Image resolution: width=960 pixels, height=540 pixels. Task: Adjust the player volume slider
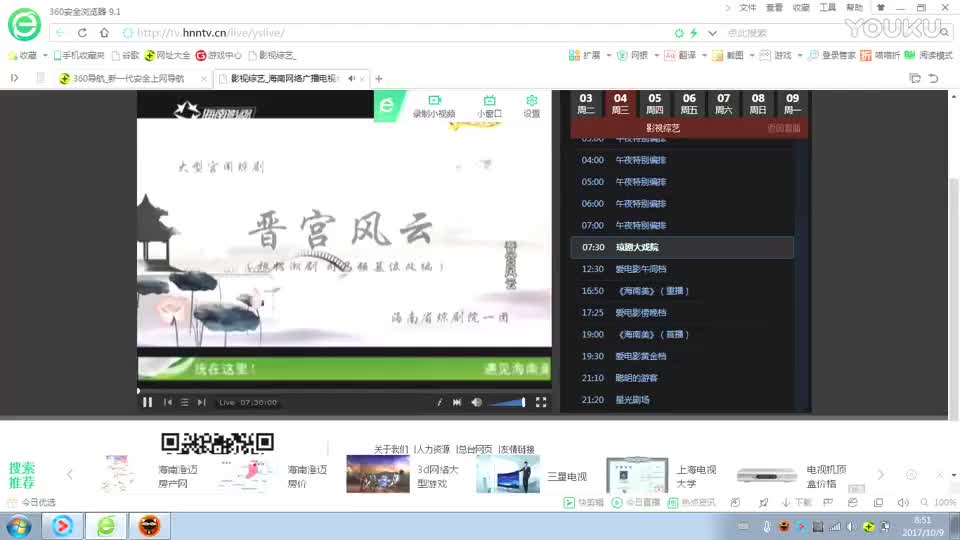pyautogui.click(x=507, y=402)
